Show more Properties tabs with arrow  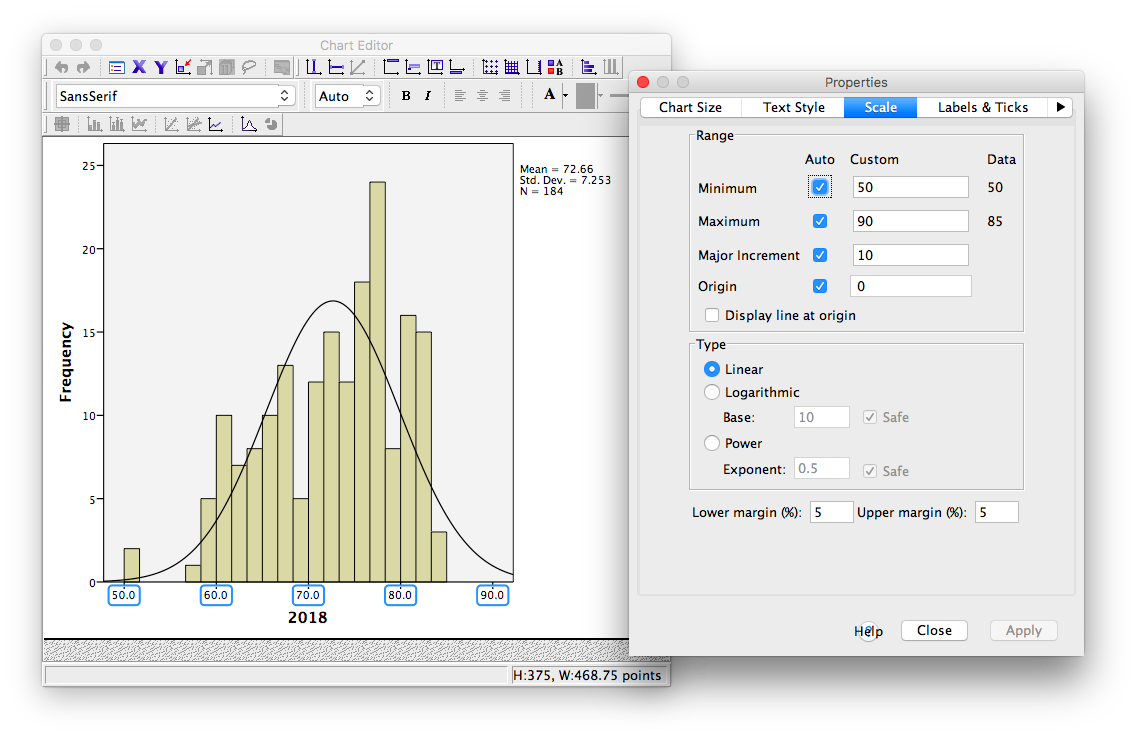pos(1061,107)
